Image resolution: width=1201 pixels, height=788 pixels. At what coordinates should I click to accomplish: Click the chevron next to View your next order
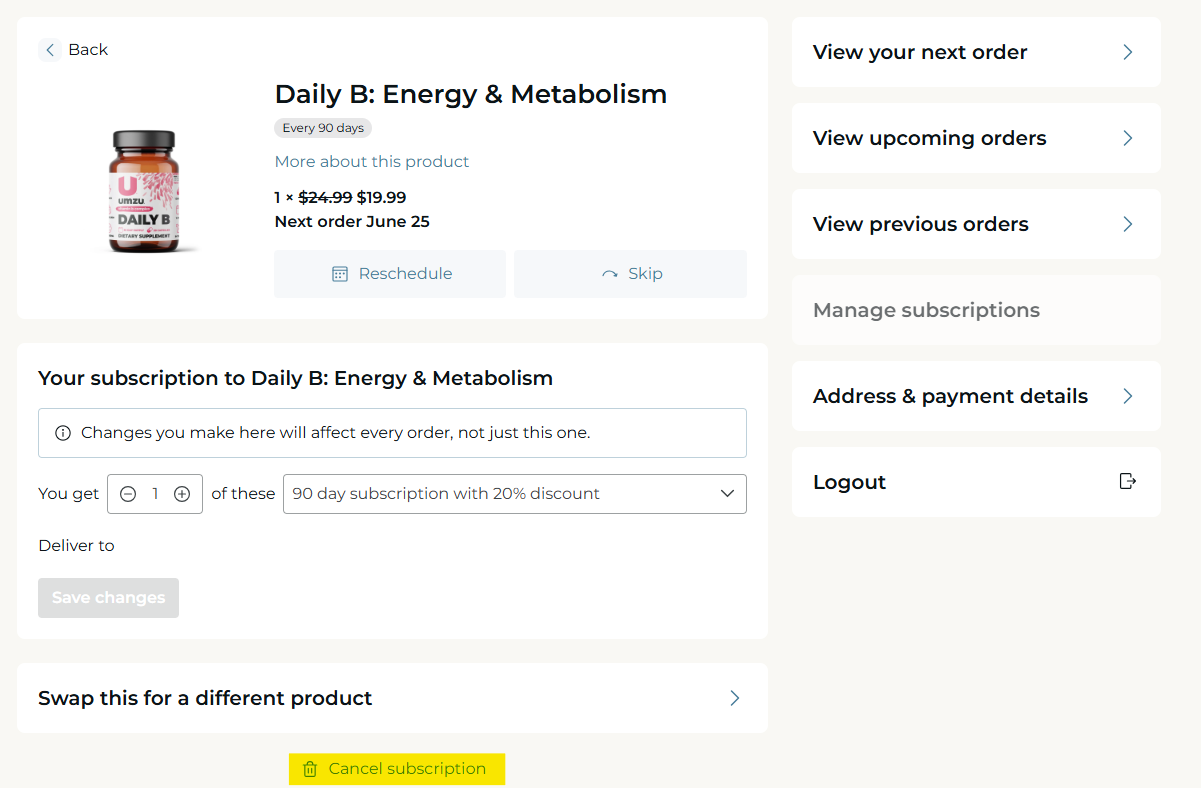click(x=1128, y=52)
